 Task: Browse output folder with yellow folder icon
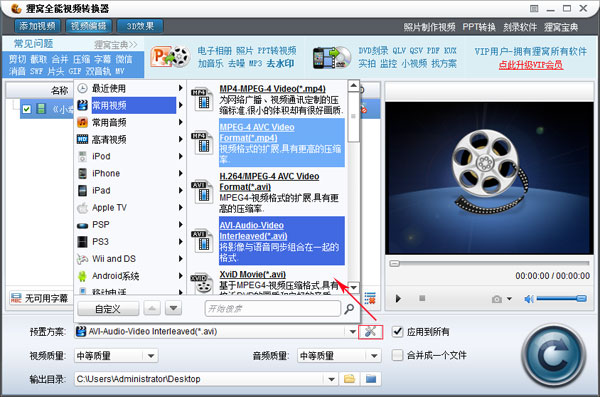click(349, 379)
